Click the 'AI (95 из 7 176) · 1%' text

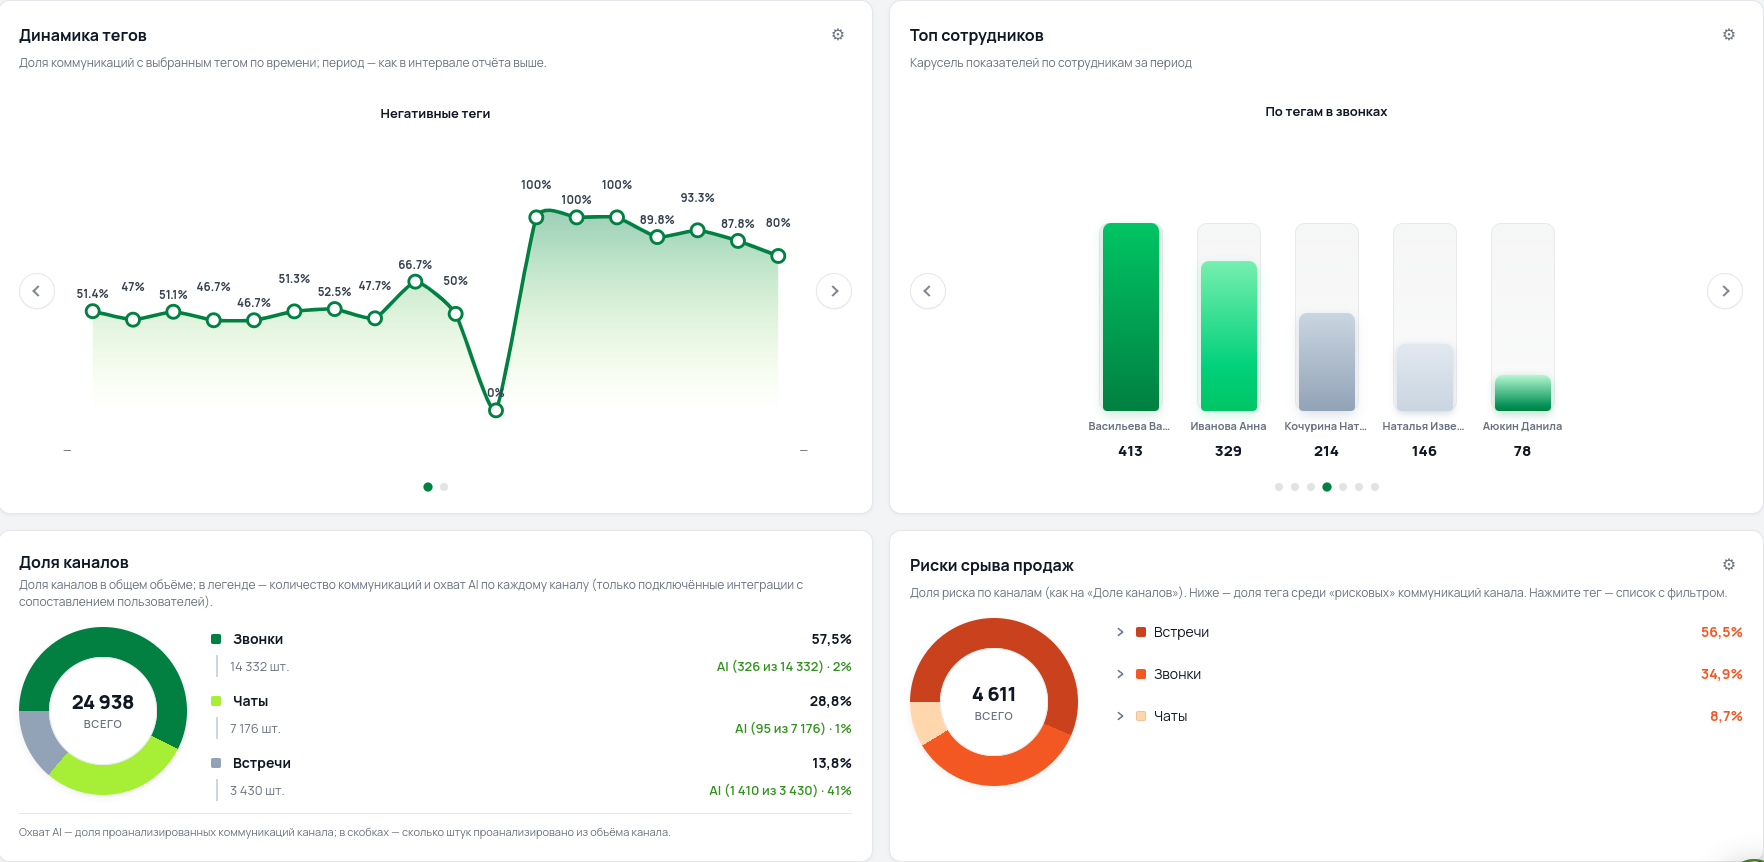793,729
